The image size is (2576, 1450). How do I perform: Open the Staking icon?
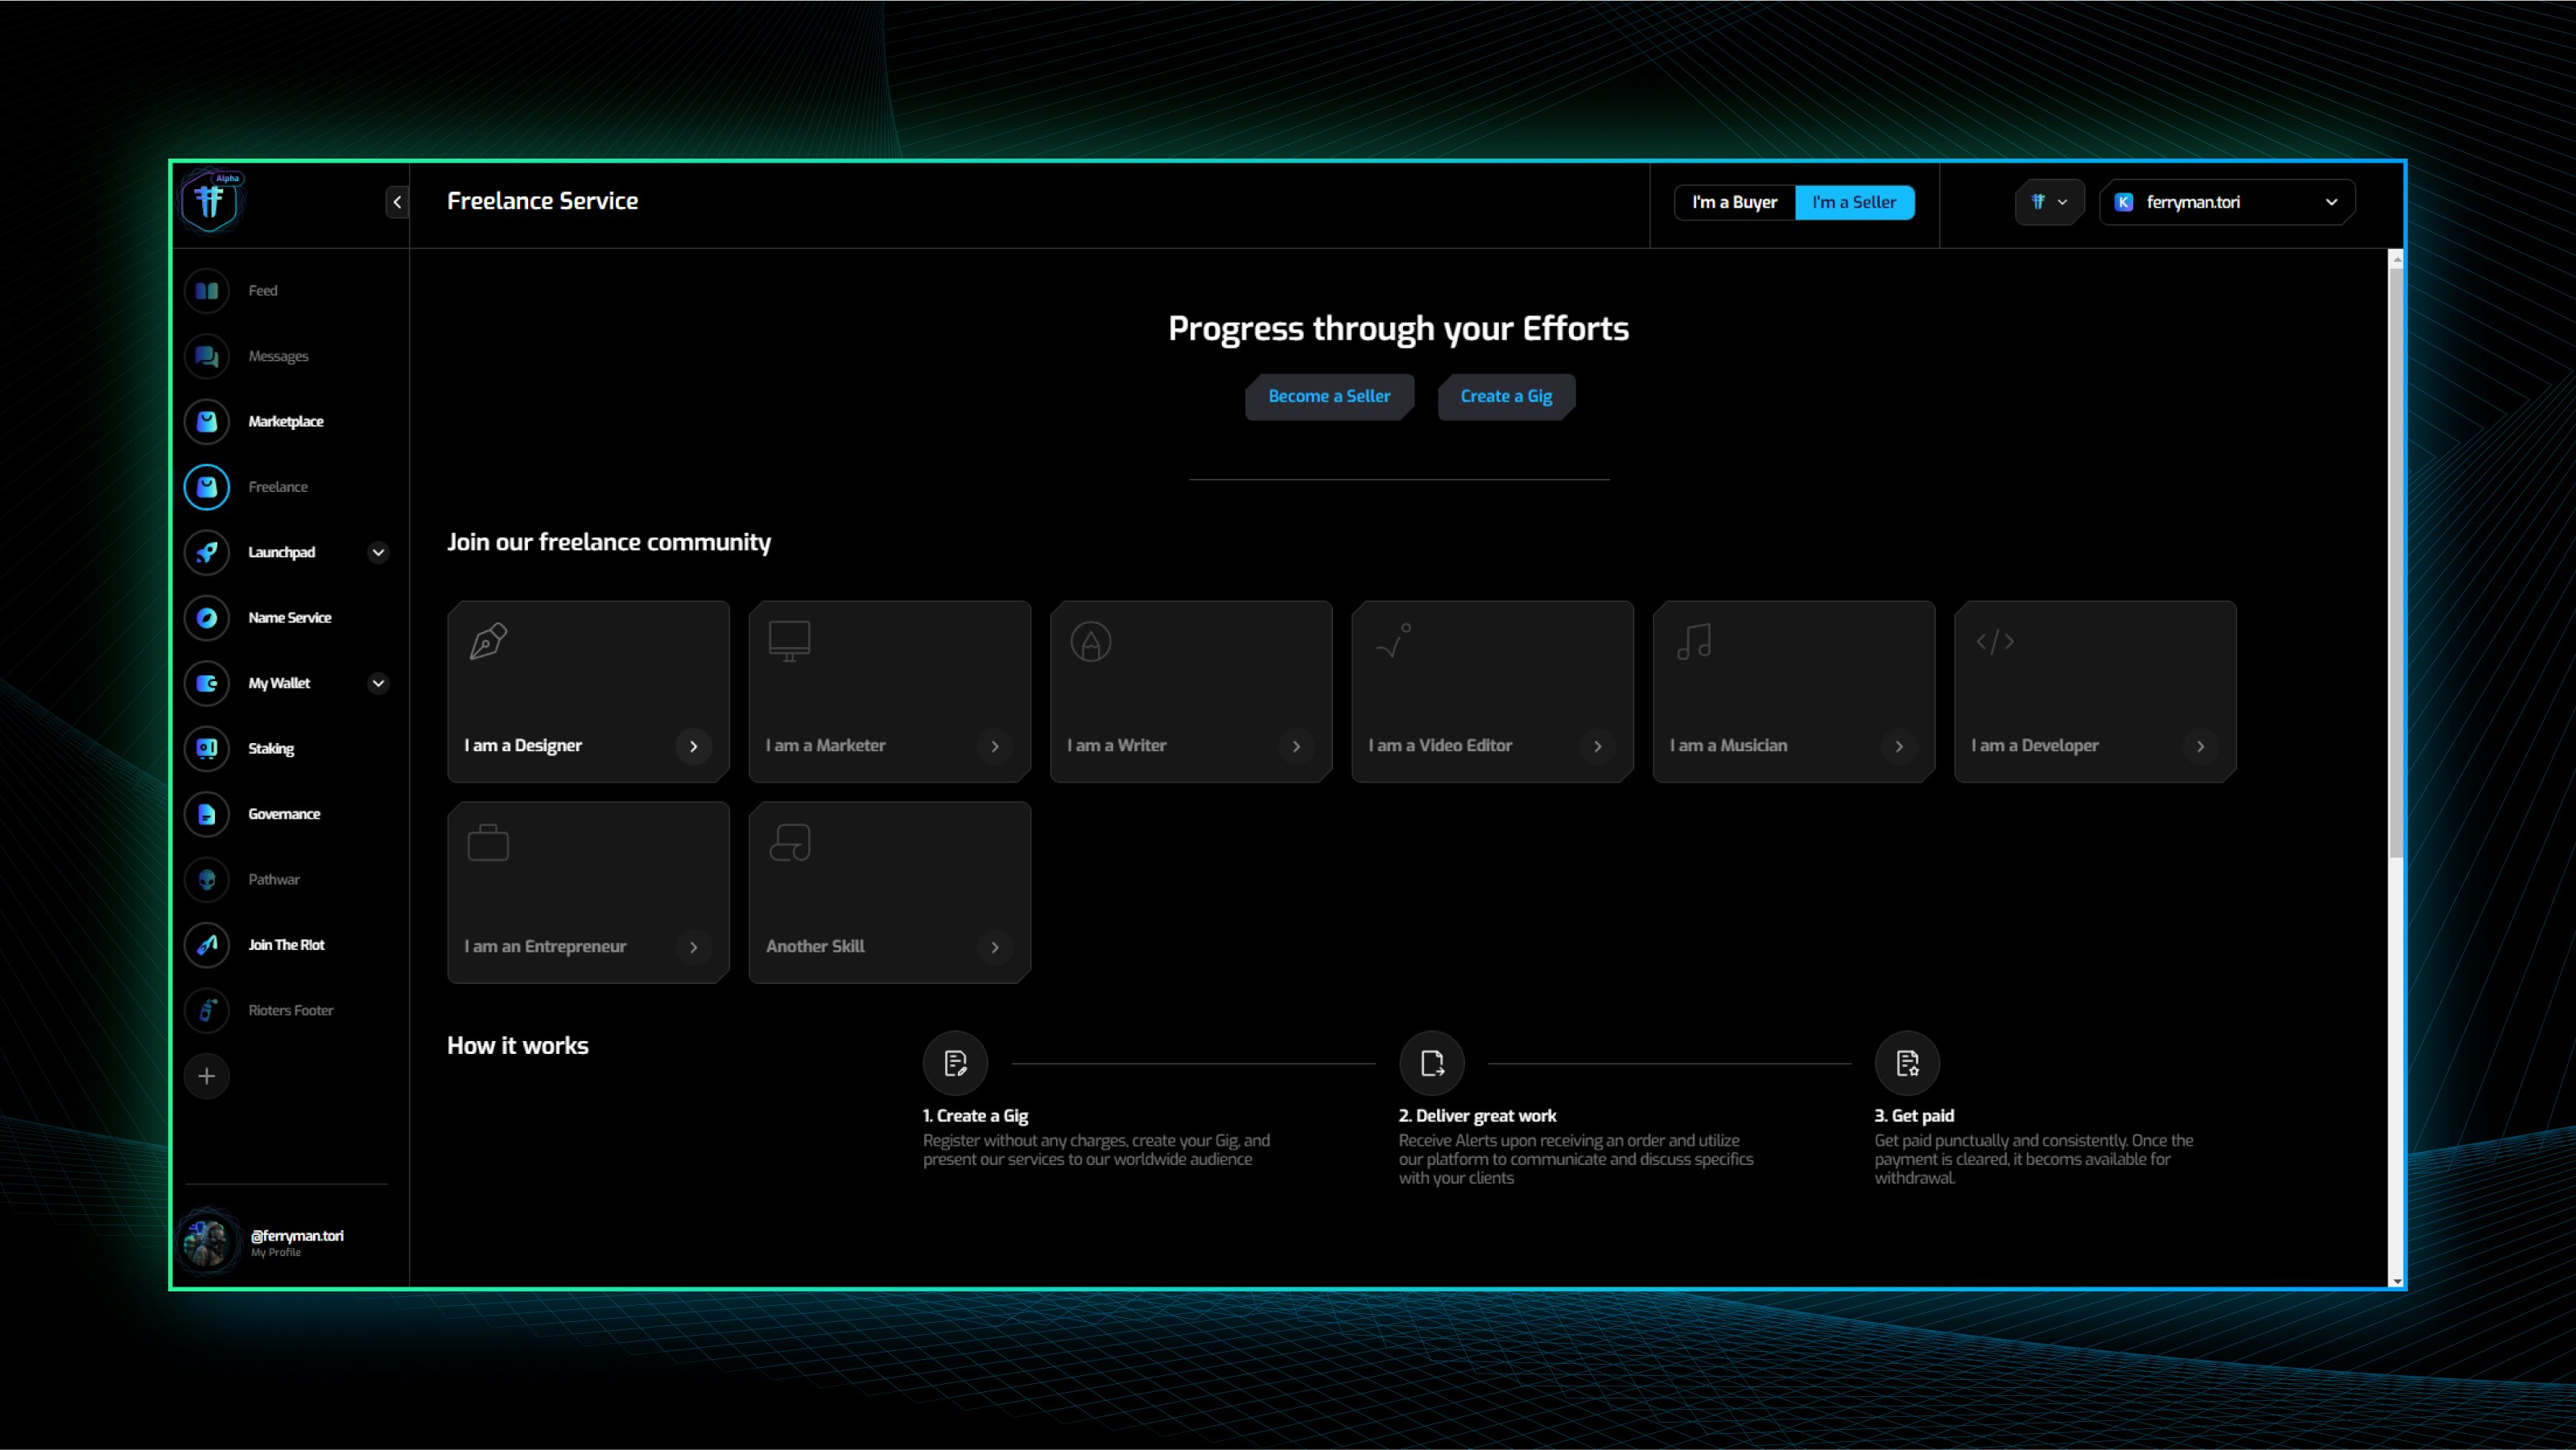[x=207, y=748]
